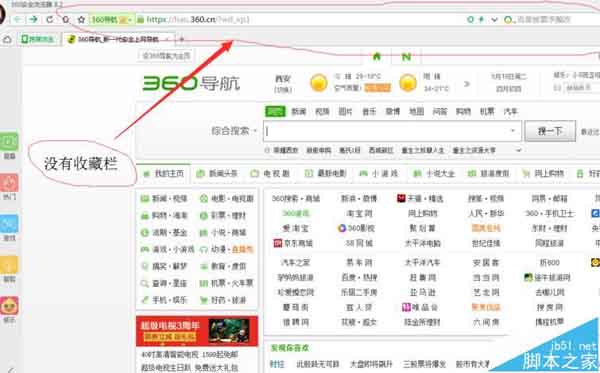Click today's sunny weather icon
This screenshot has height=373, width=600.
point(319,83)
